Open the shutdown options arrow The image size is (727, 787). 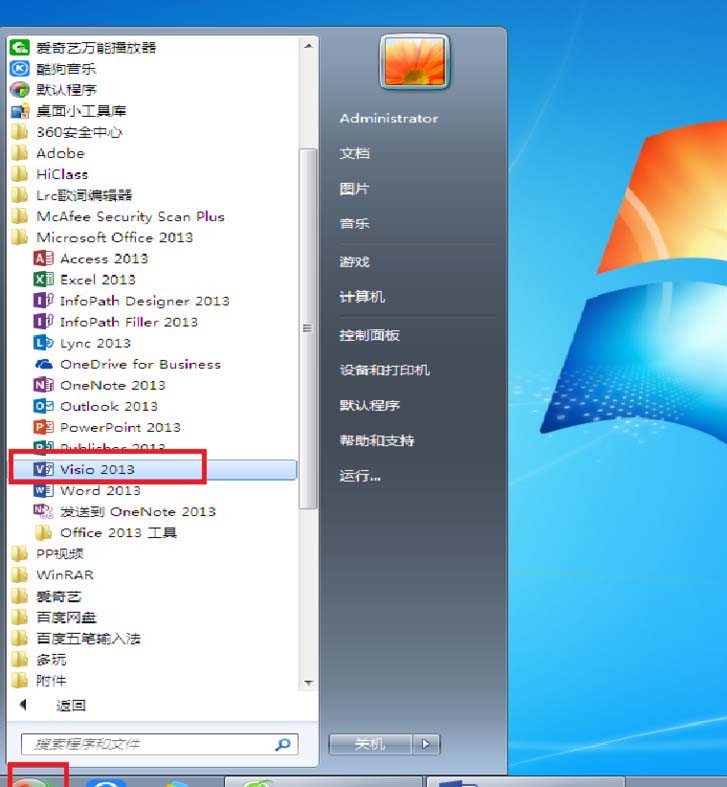pyautogui.click(x=426, y=744)
